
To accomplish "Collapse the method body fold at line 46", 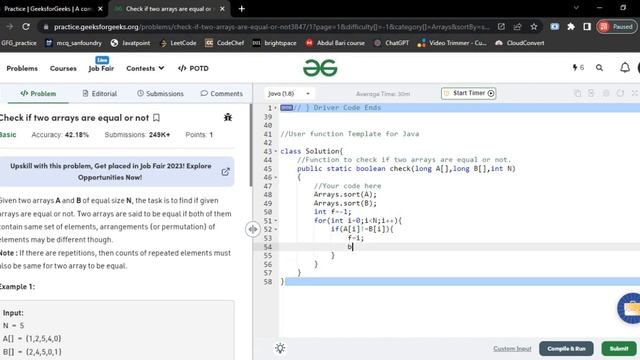I will point(276,177).
